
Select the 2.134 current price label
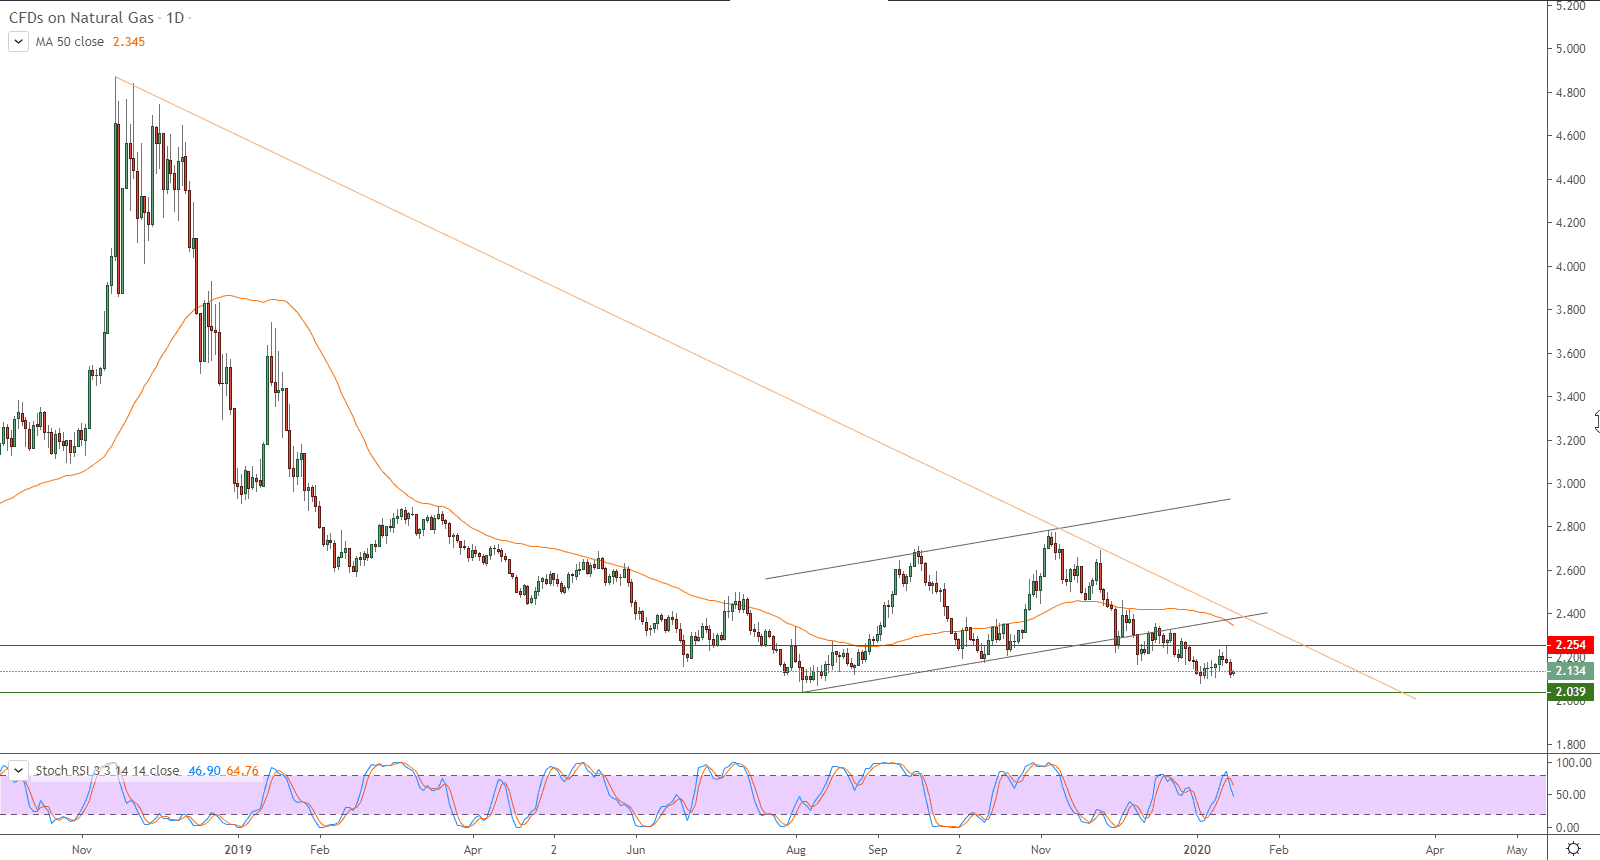coord(1570,671)
